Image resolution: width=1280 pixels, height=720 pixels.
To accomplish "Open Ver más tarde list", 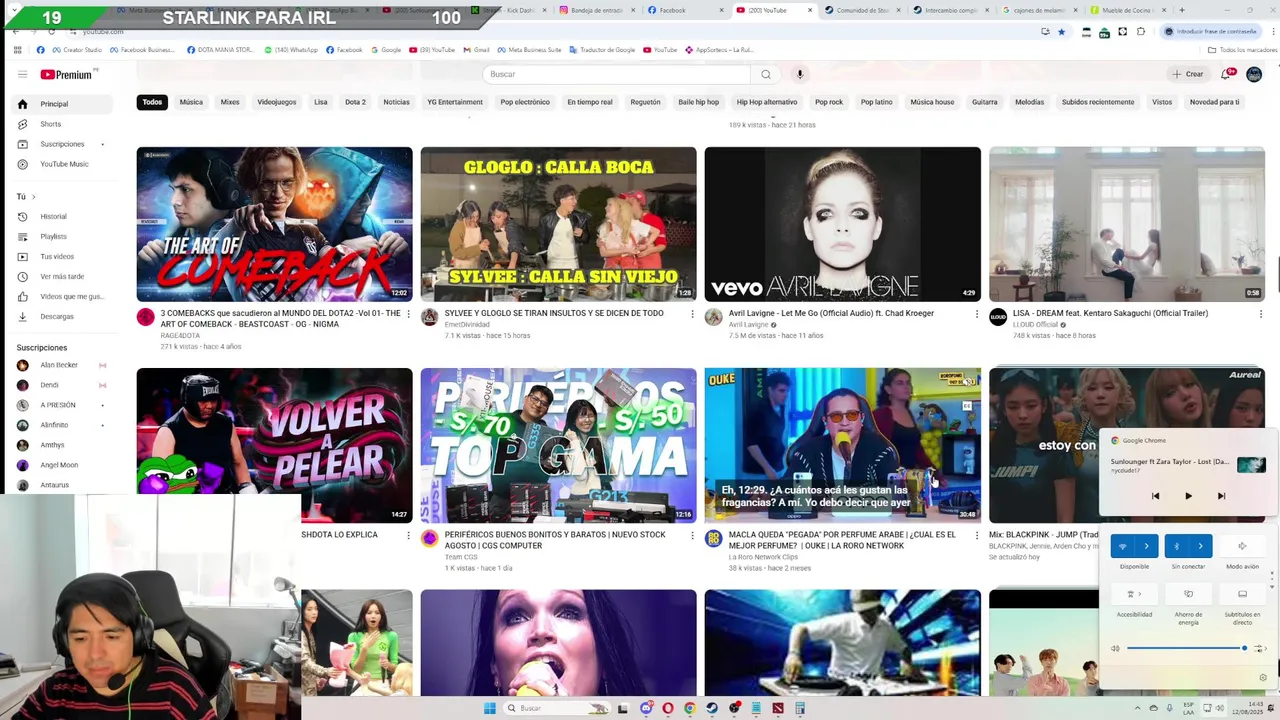I will (x=61, y=276).
